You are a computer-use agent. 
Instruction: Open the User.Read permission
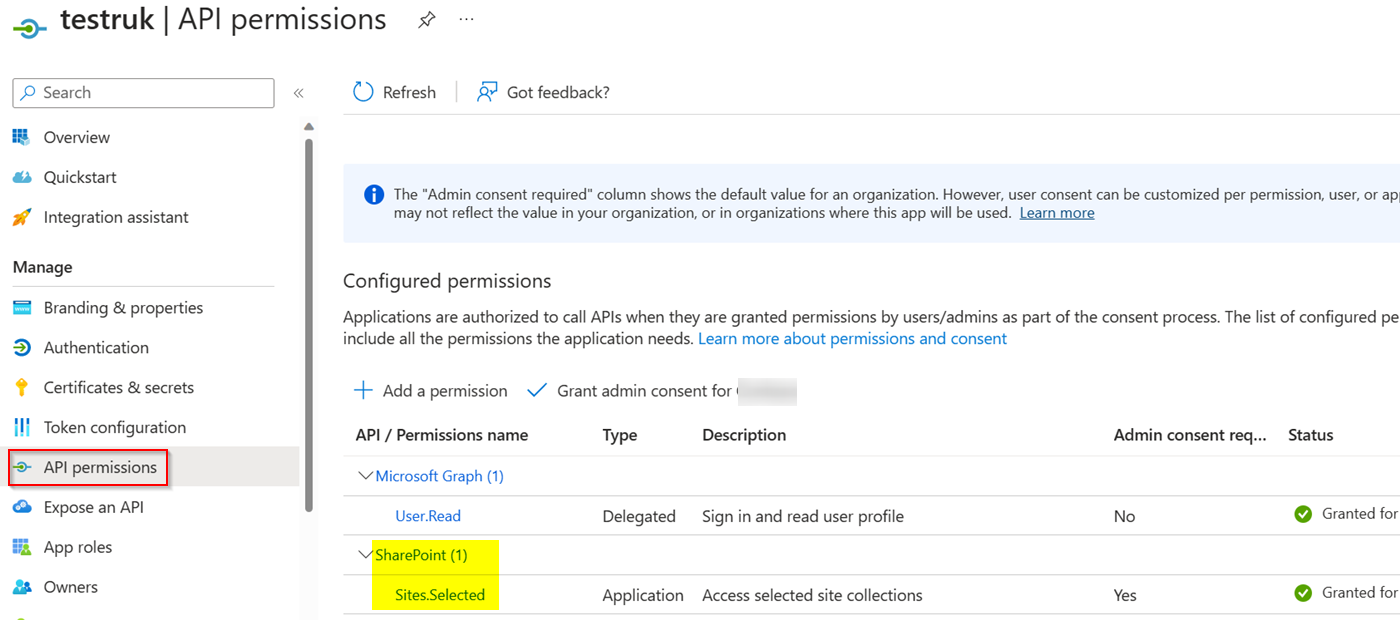(x=428, y=516)
